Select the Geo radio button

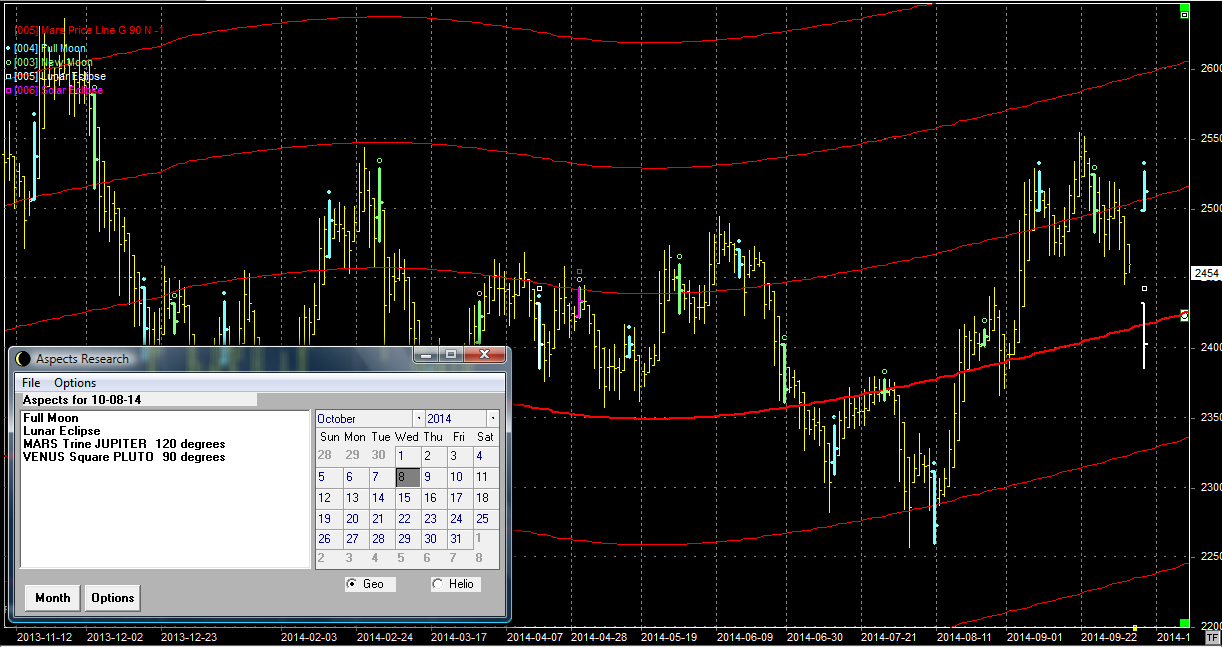pyautogui.click(x=351, y=584)
